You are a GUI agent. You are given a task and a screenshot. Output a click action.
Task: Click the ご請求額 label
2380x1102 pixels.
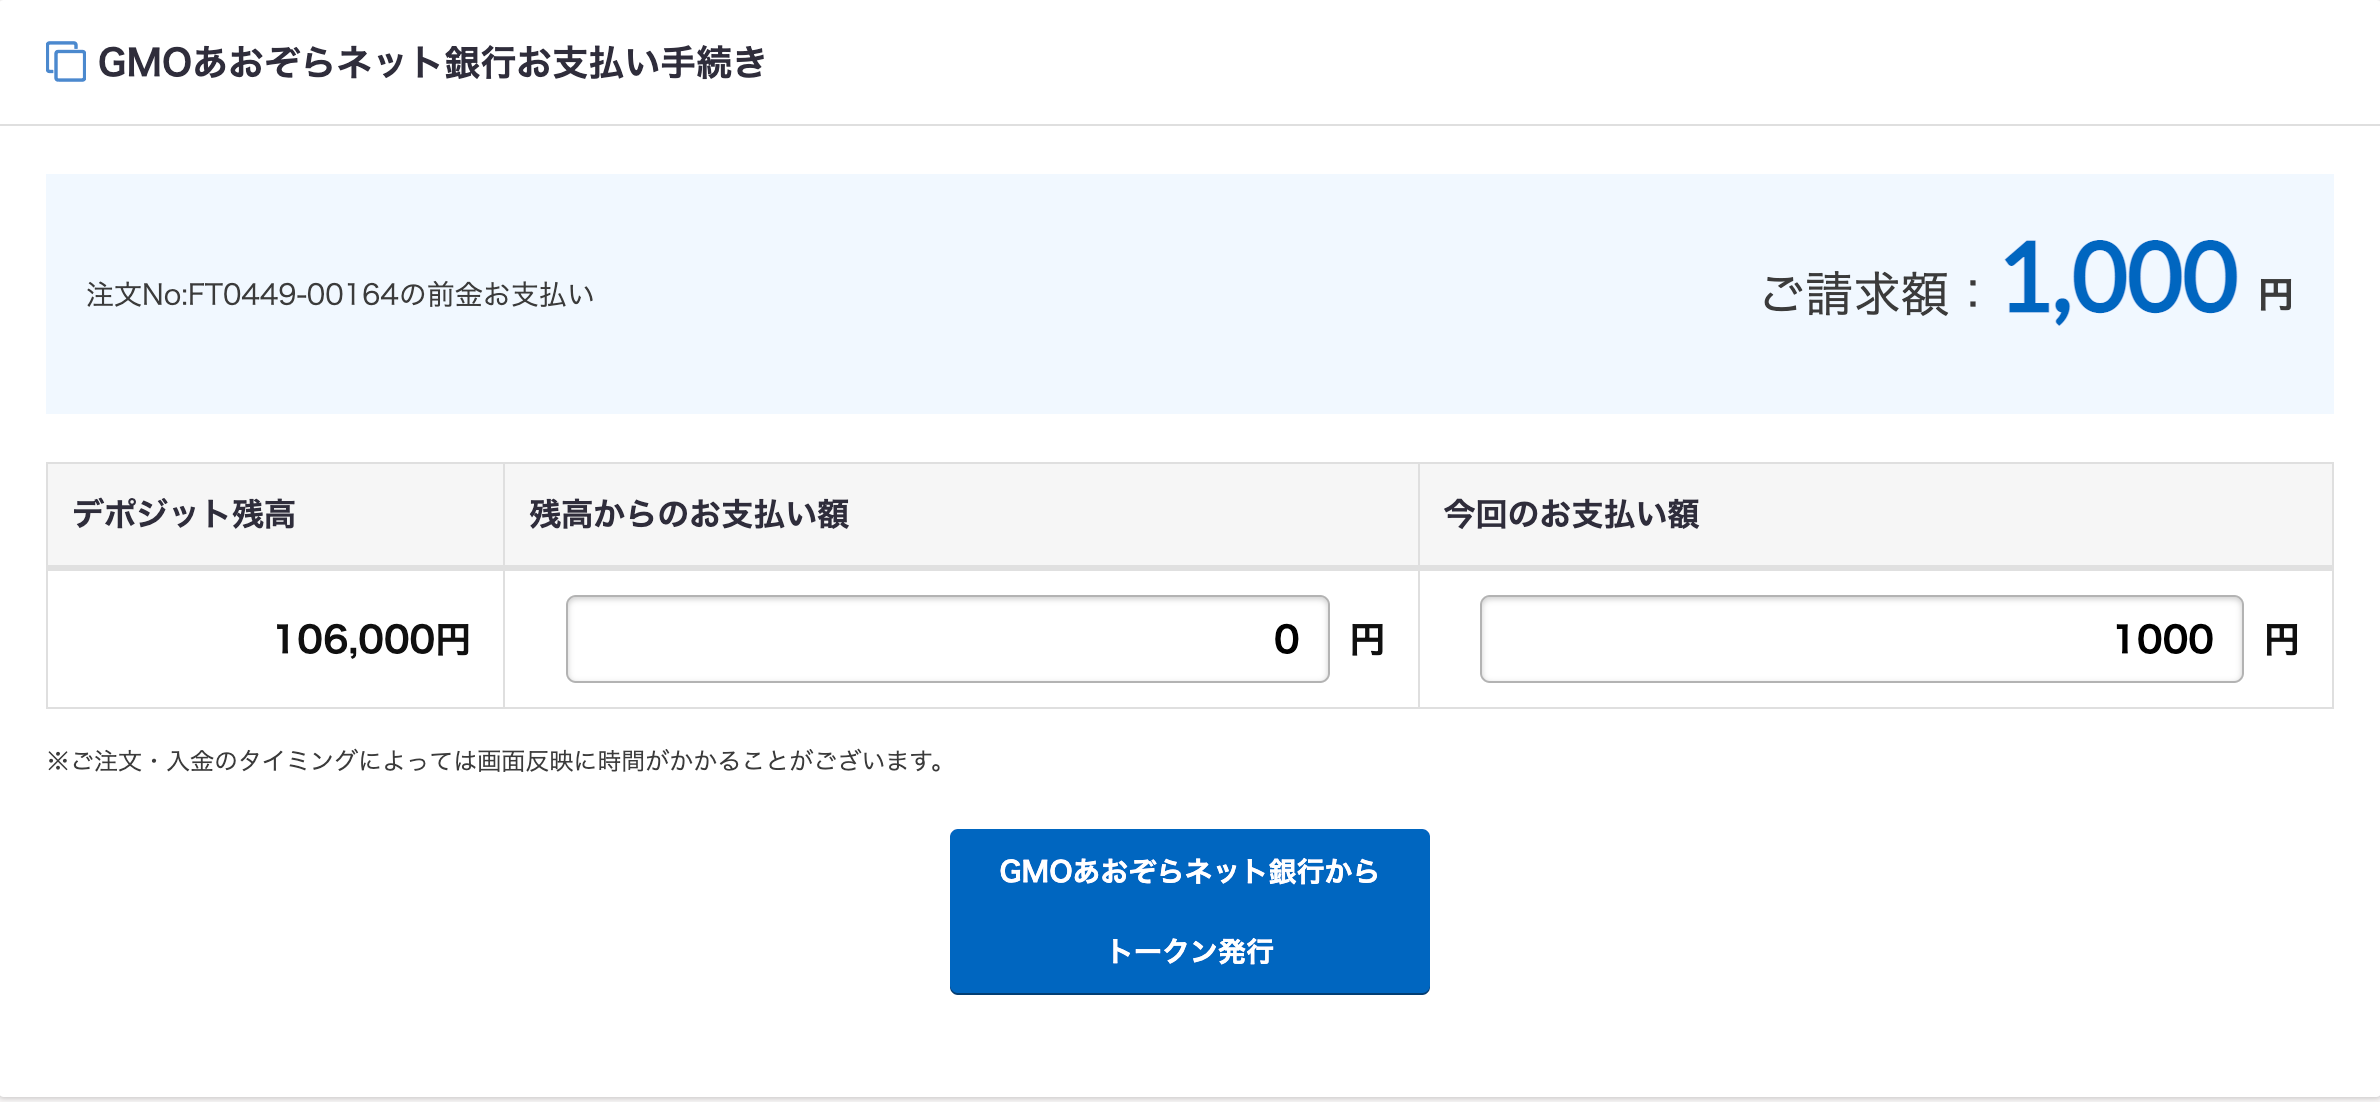(1854, 295)
